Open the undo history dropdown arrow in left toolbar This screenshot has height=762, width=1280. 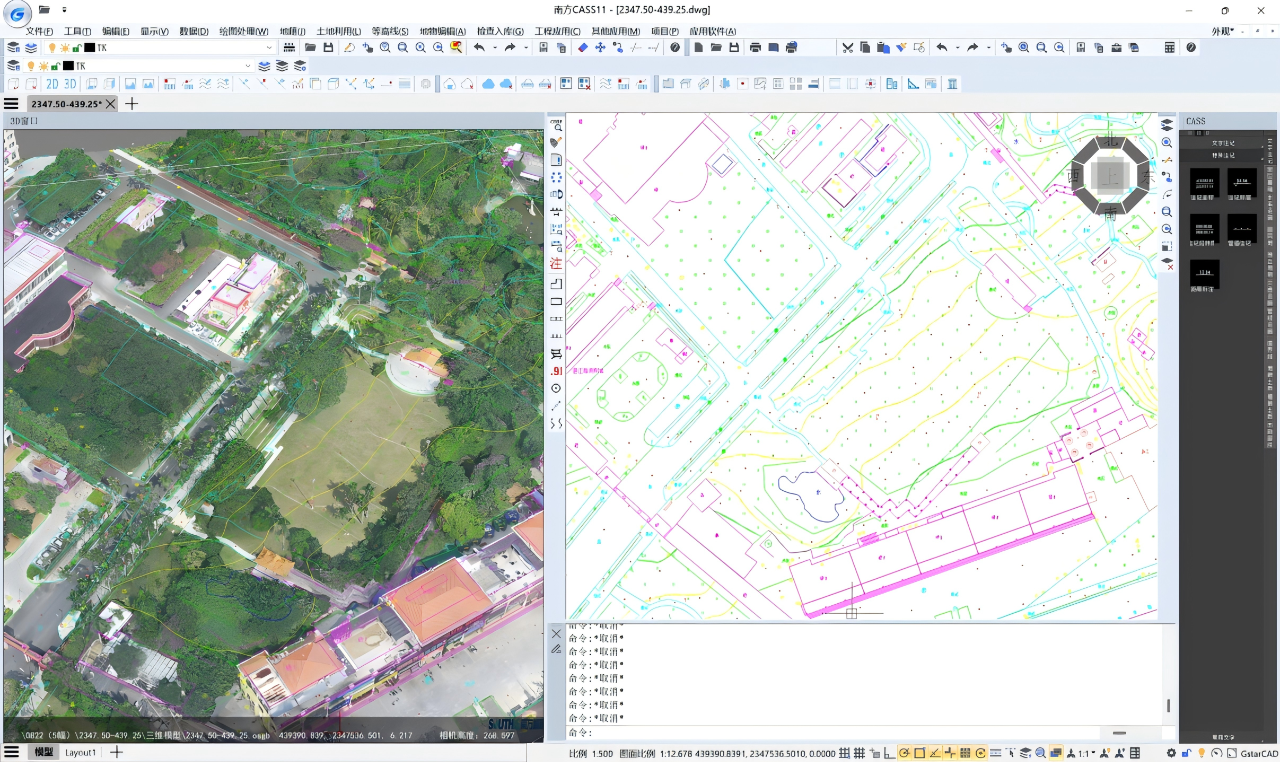click(495, 47)
